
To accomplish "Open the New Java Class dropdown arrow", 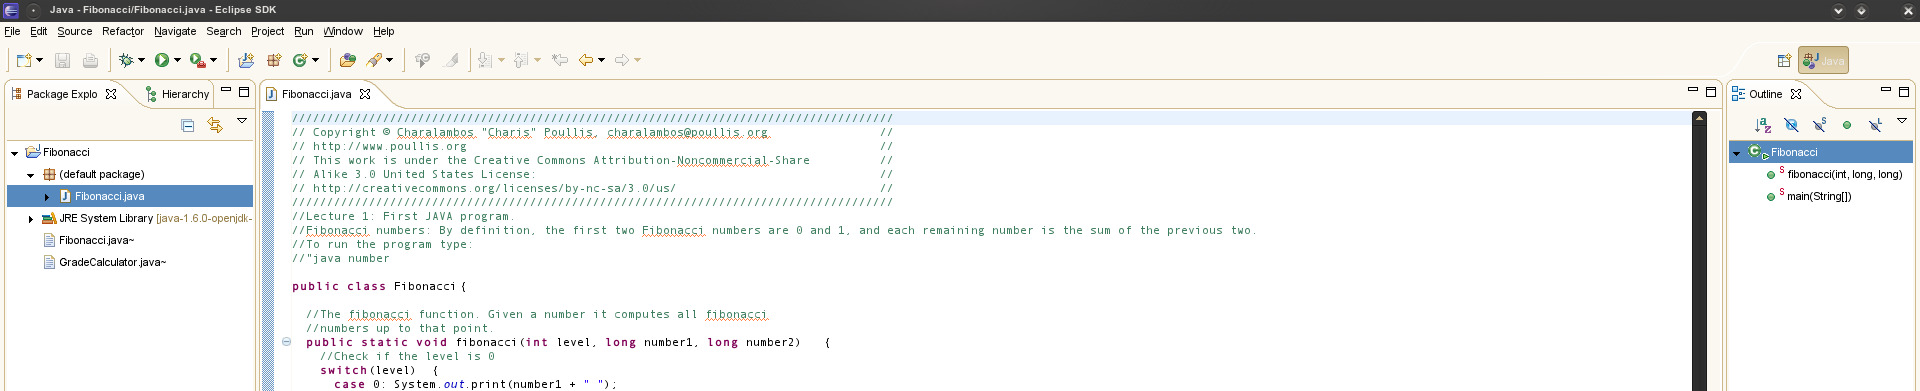I will (x=315, y=60).
